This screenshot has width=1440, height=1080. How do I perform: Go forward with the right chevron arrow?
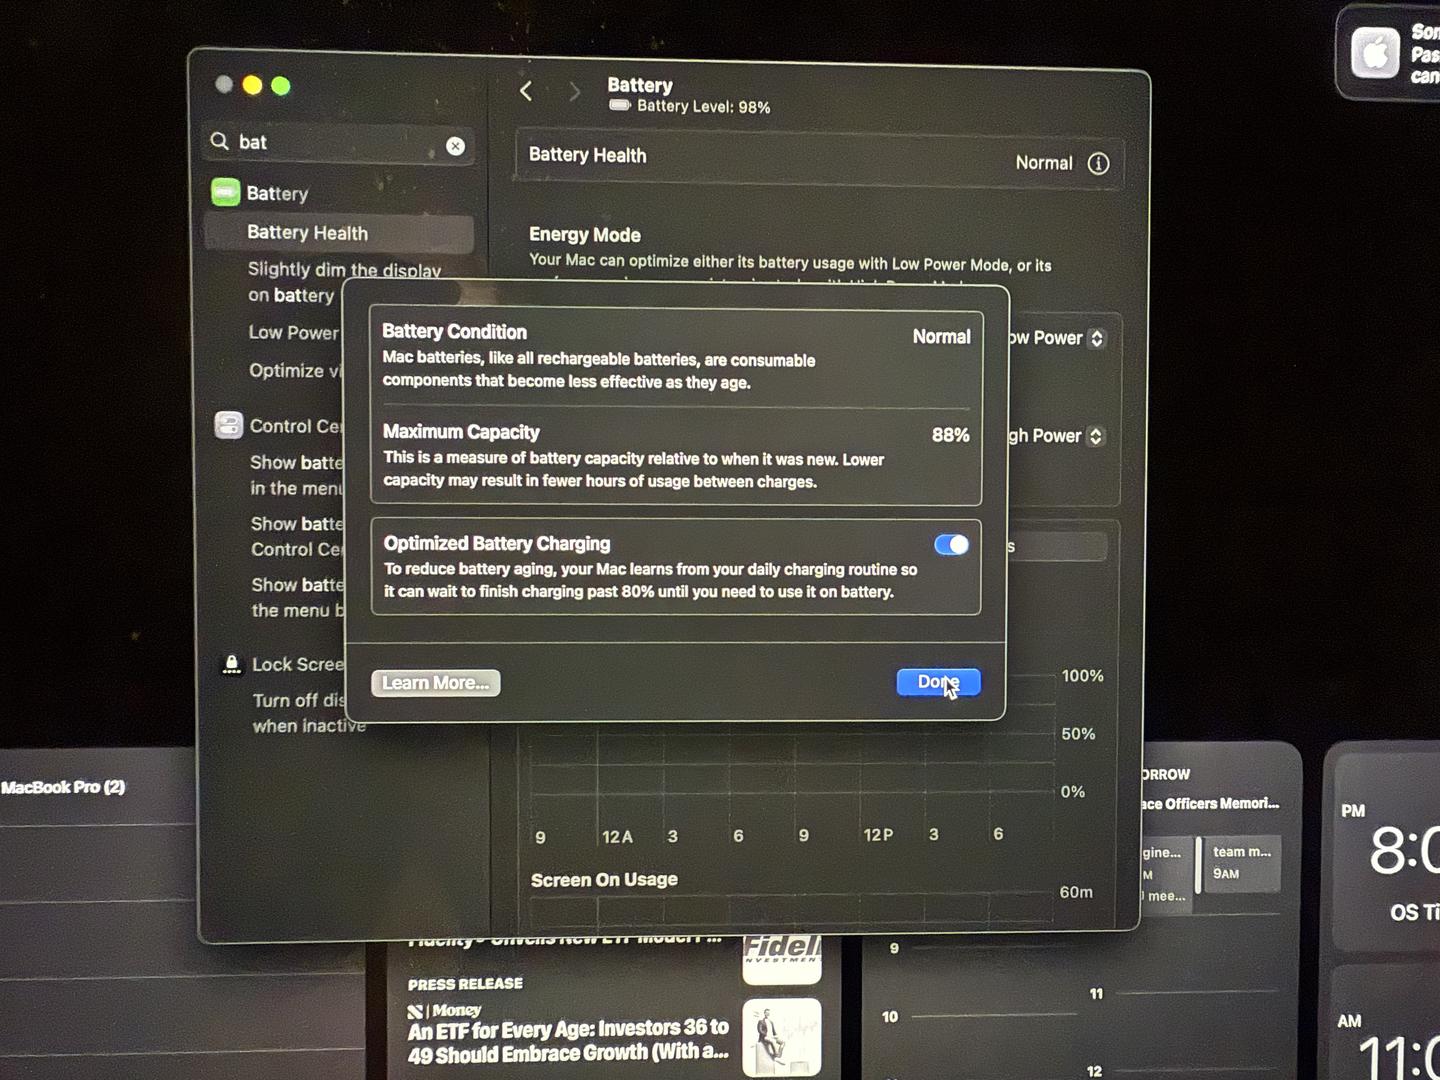(x=574, y=93)
